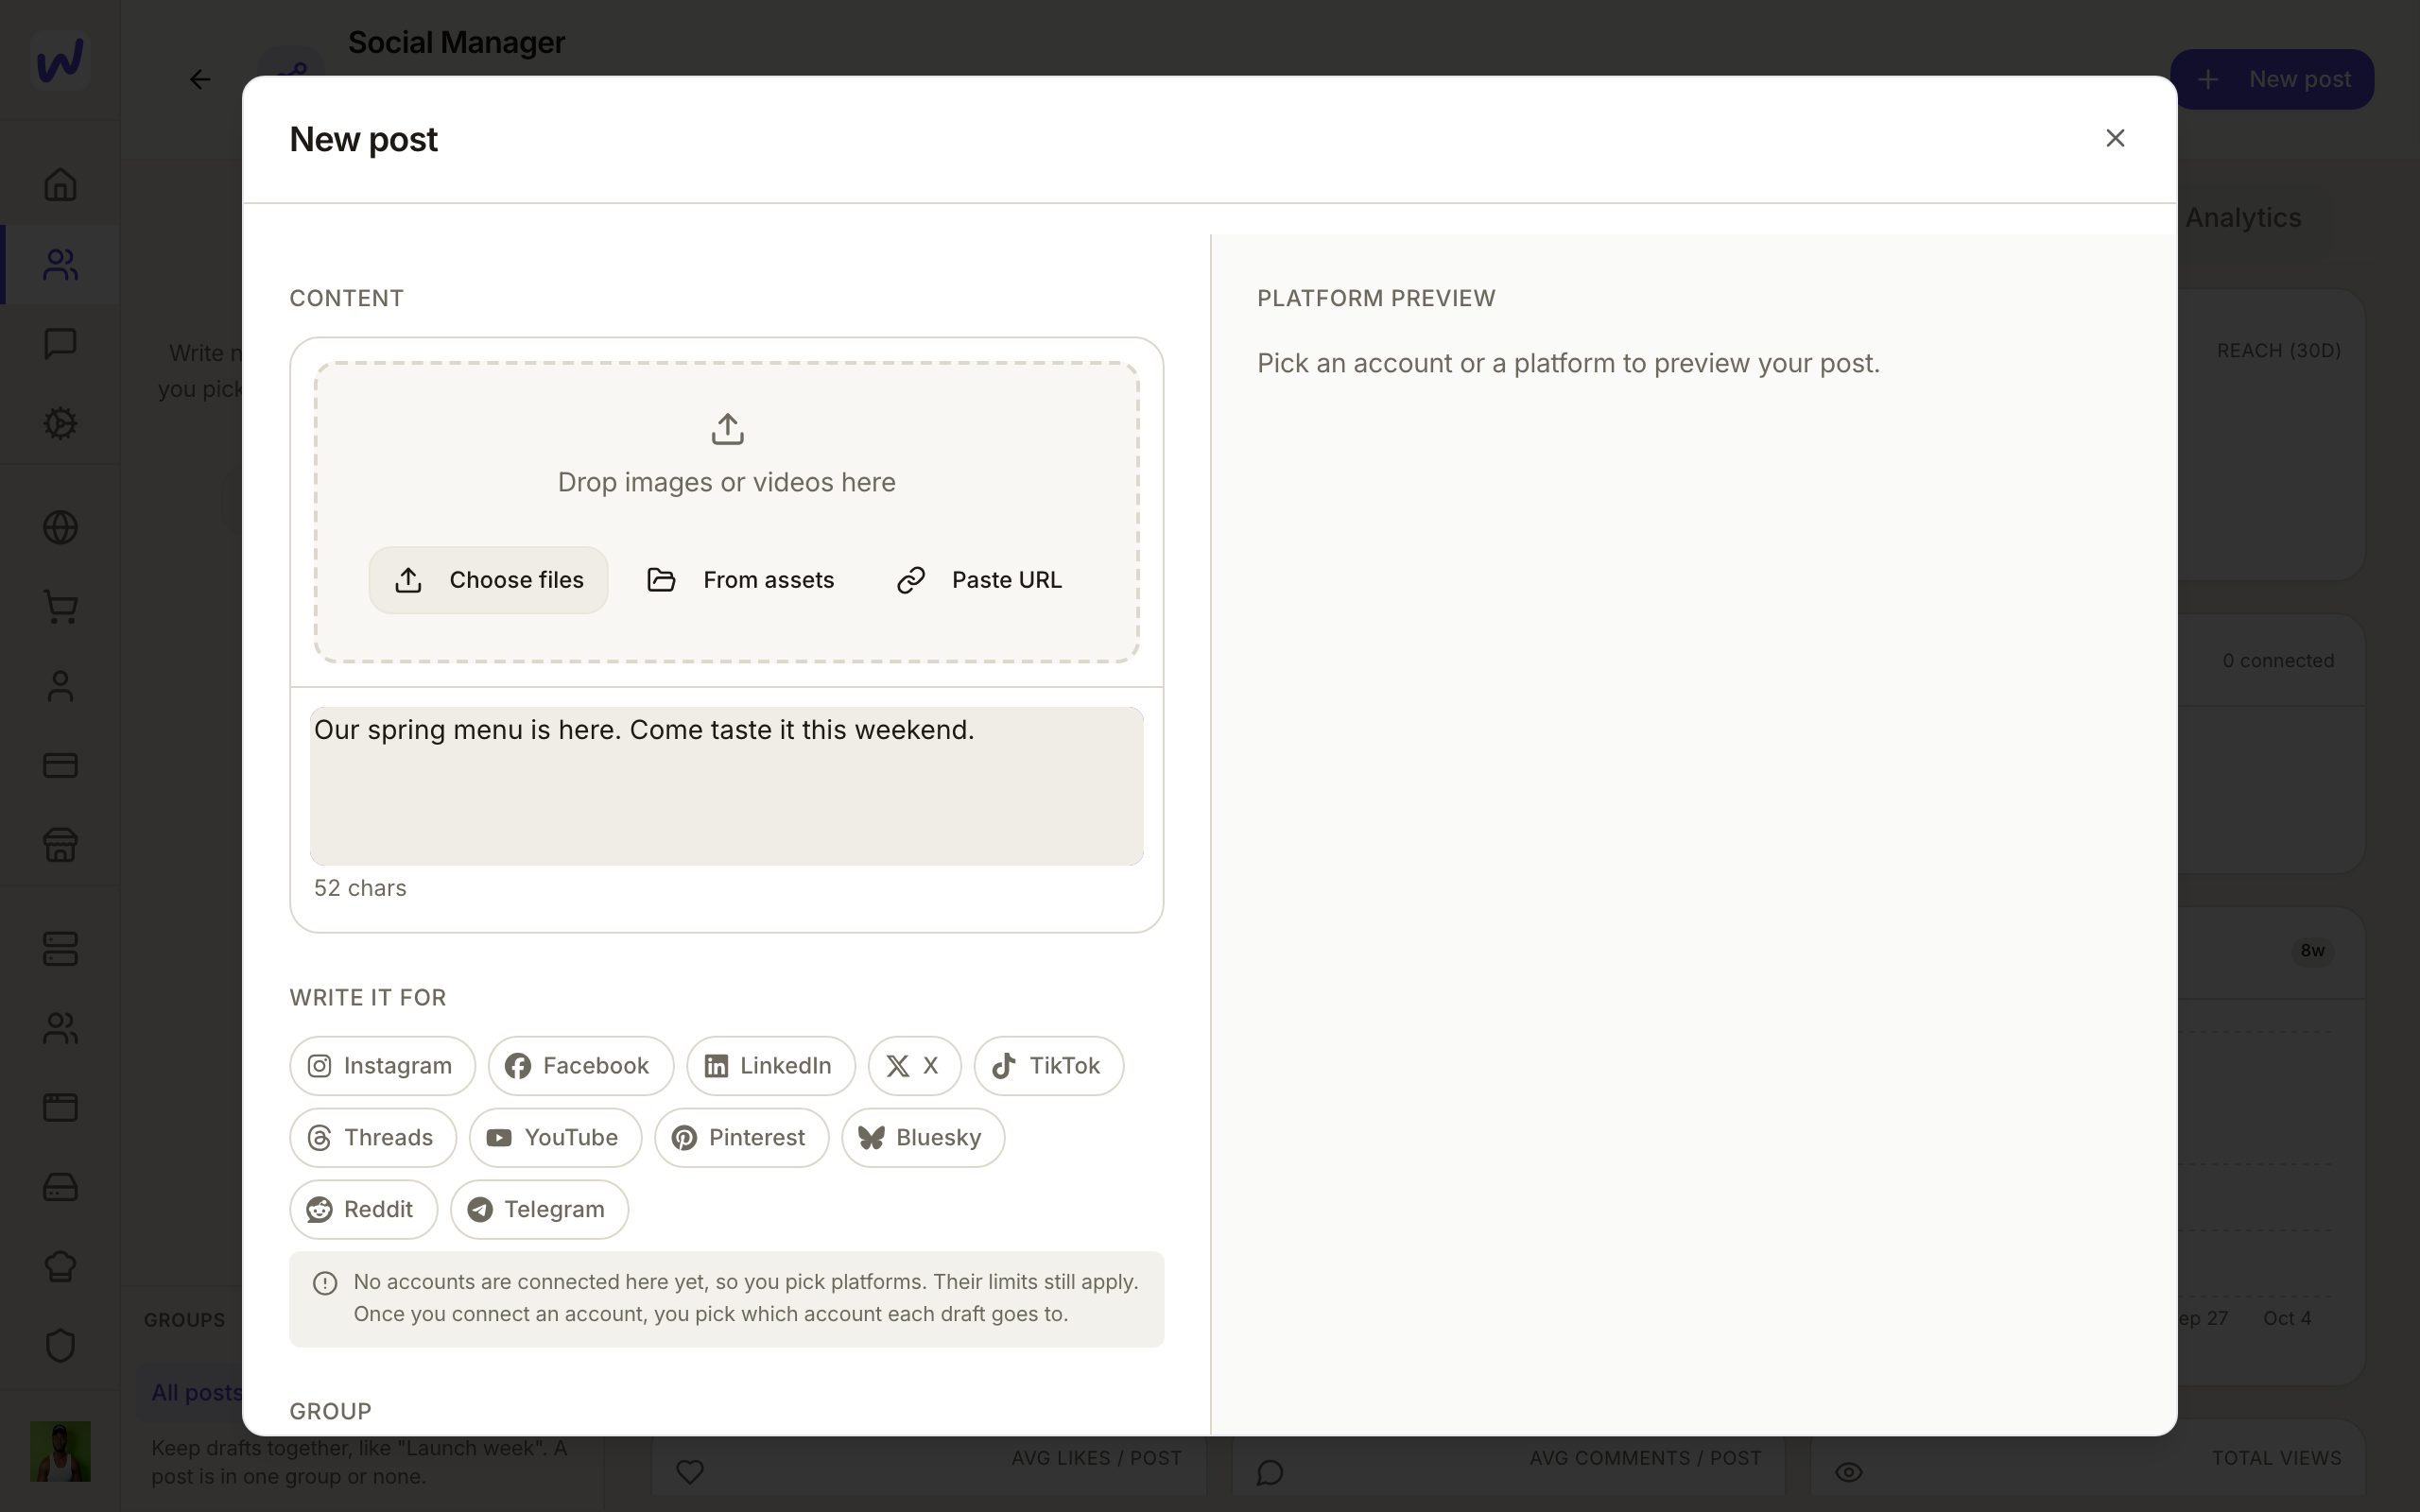This screenshot has width=2420, height=1512.
Task: Click into the post text area
Action: (x=726, y=785)
